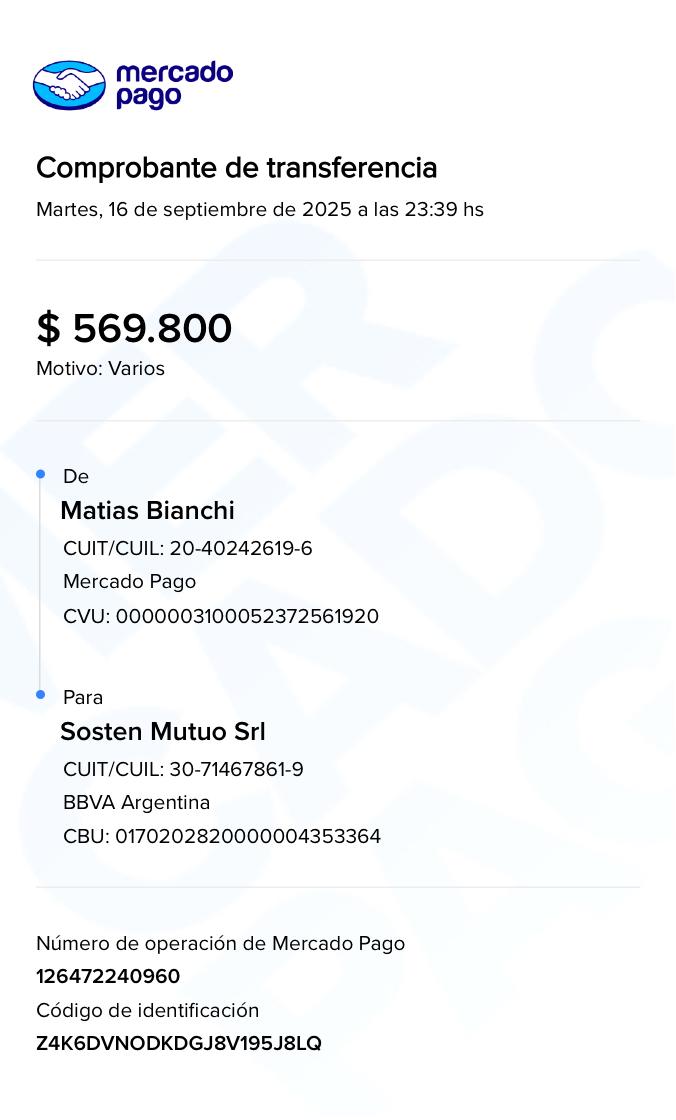Screen dimensions: 676x1120
Task: Click the Motivo: Varios text
Action: pos(100,368)
